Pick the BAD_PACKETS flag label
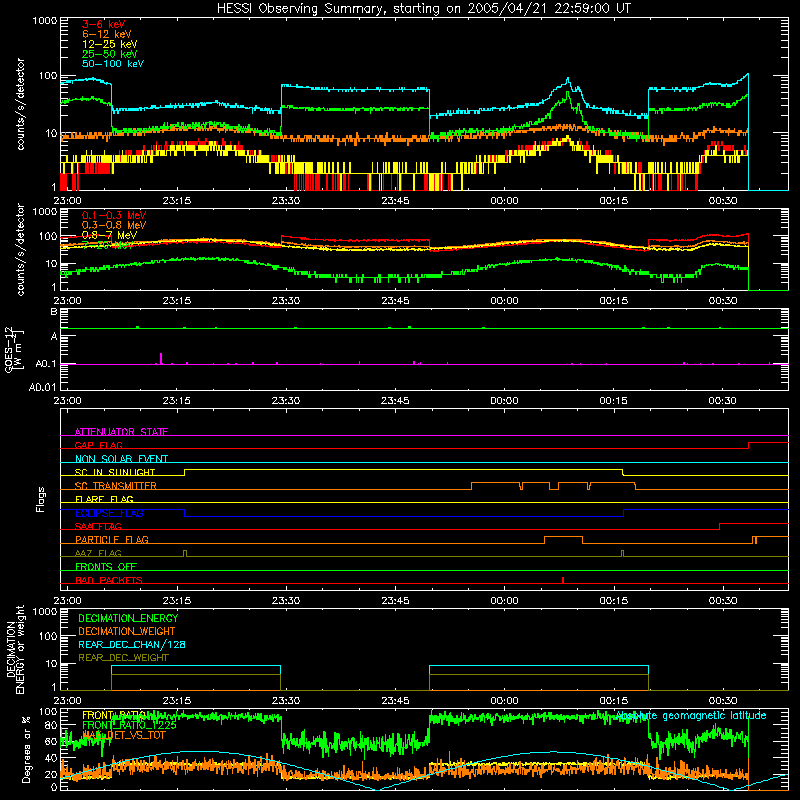 tap(109, 580)
